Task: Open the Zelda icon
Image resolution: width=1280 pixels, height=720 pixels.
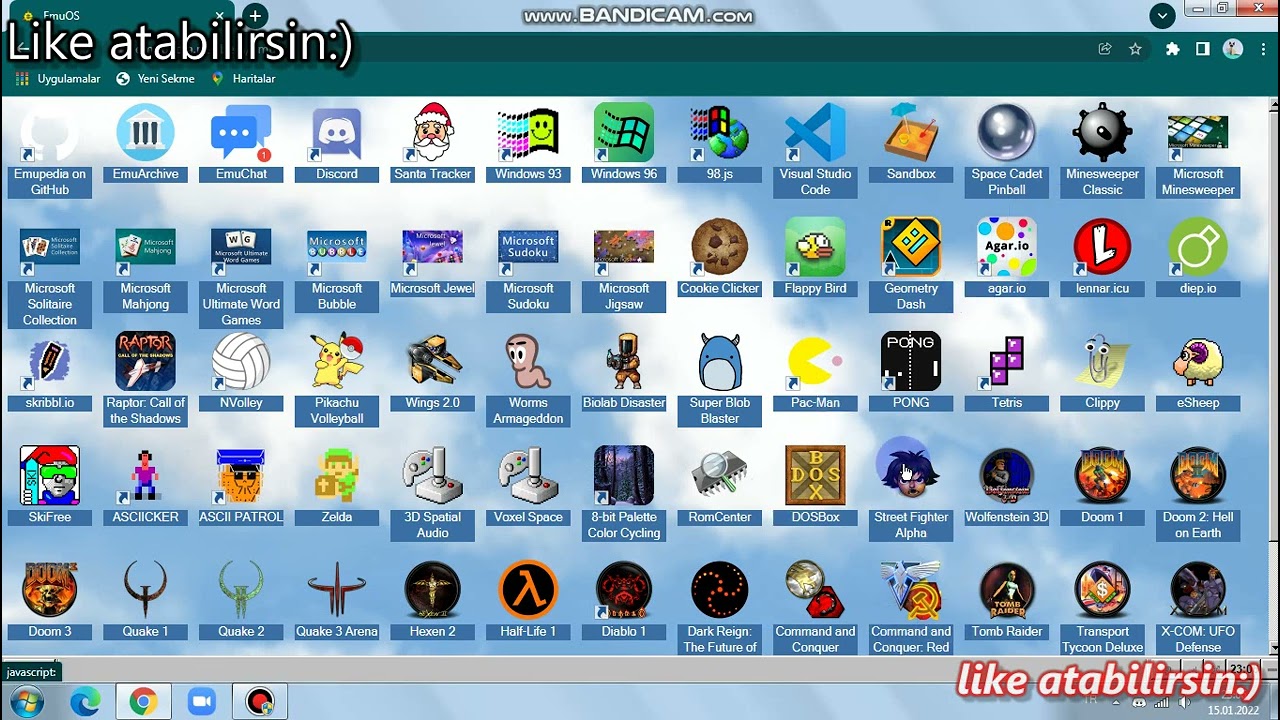Action: 337,476
